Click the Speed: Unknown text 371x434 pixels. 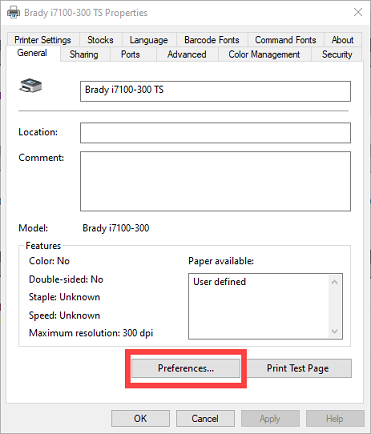coord(64,315)
